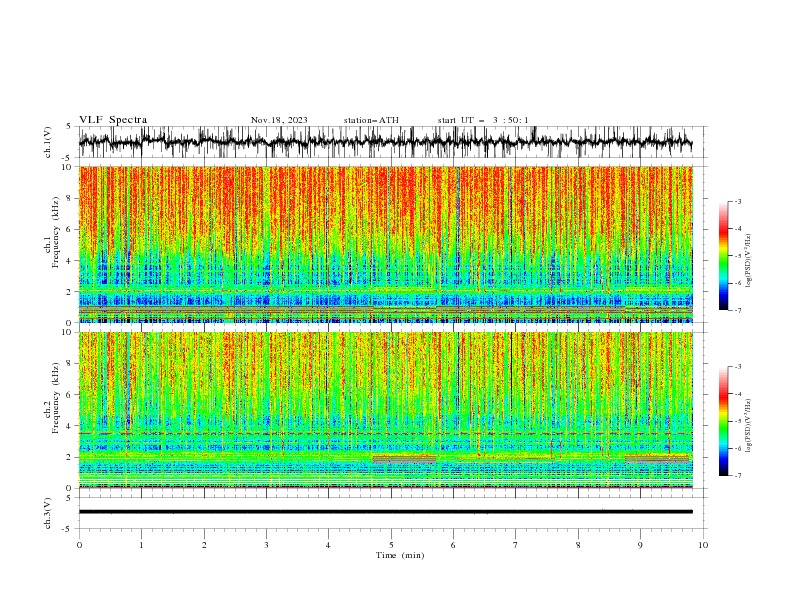
Task: Click the time axis tick label "5"
Action: [391, 545]
